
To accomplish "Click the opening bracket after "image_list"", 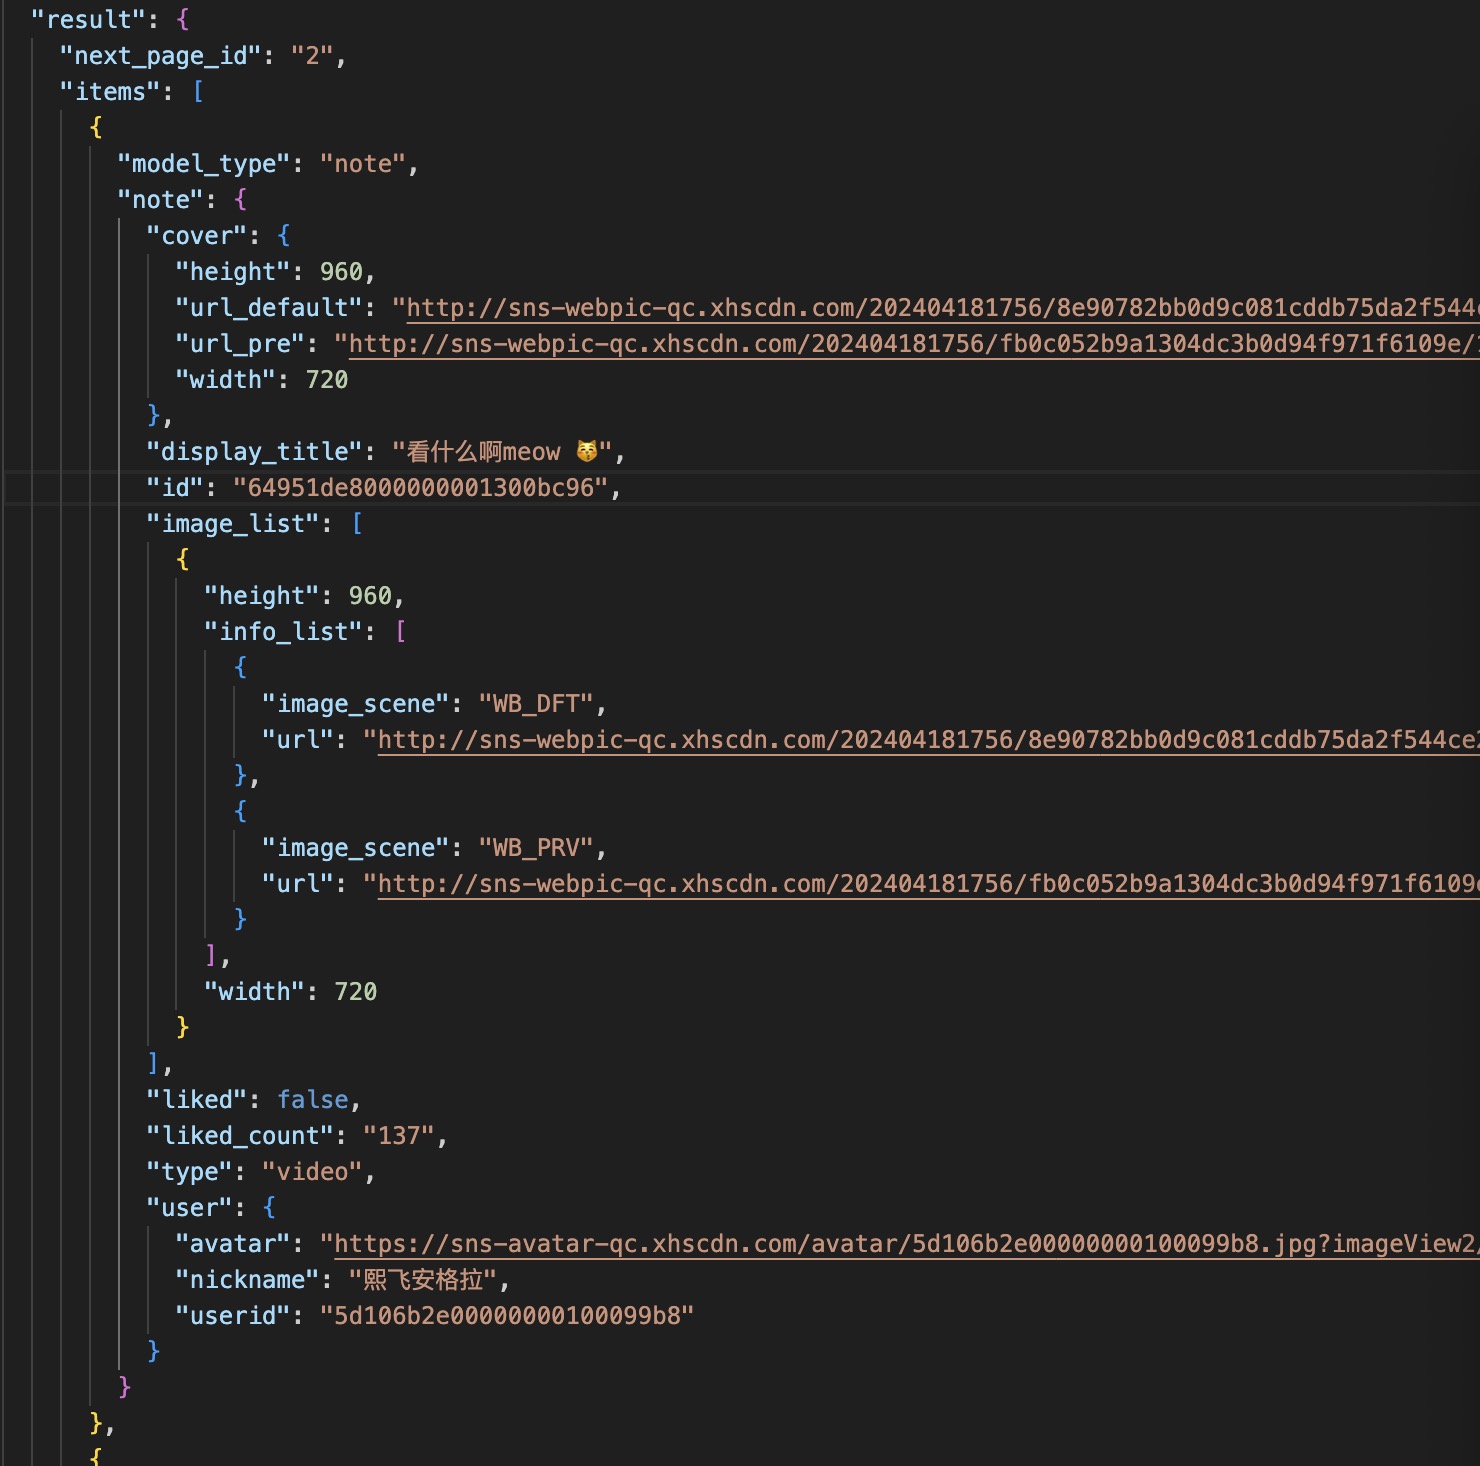I will click(357, 524).
